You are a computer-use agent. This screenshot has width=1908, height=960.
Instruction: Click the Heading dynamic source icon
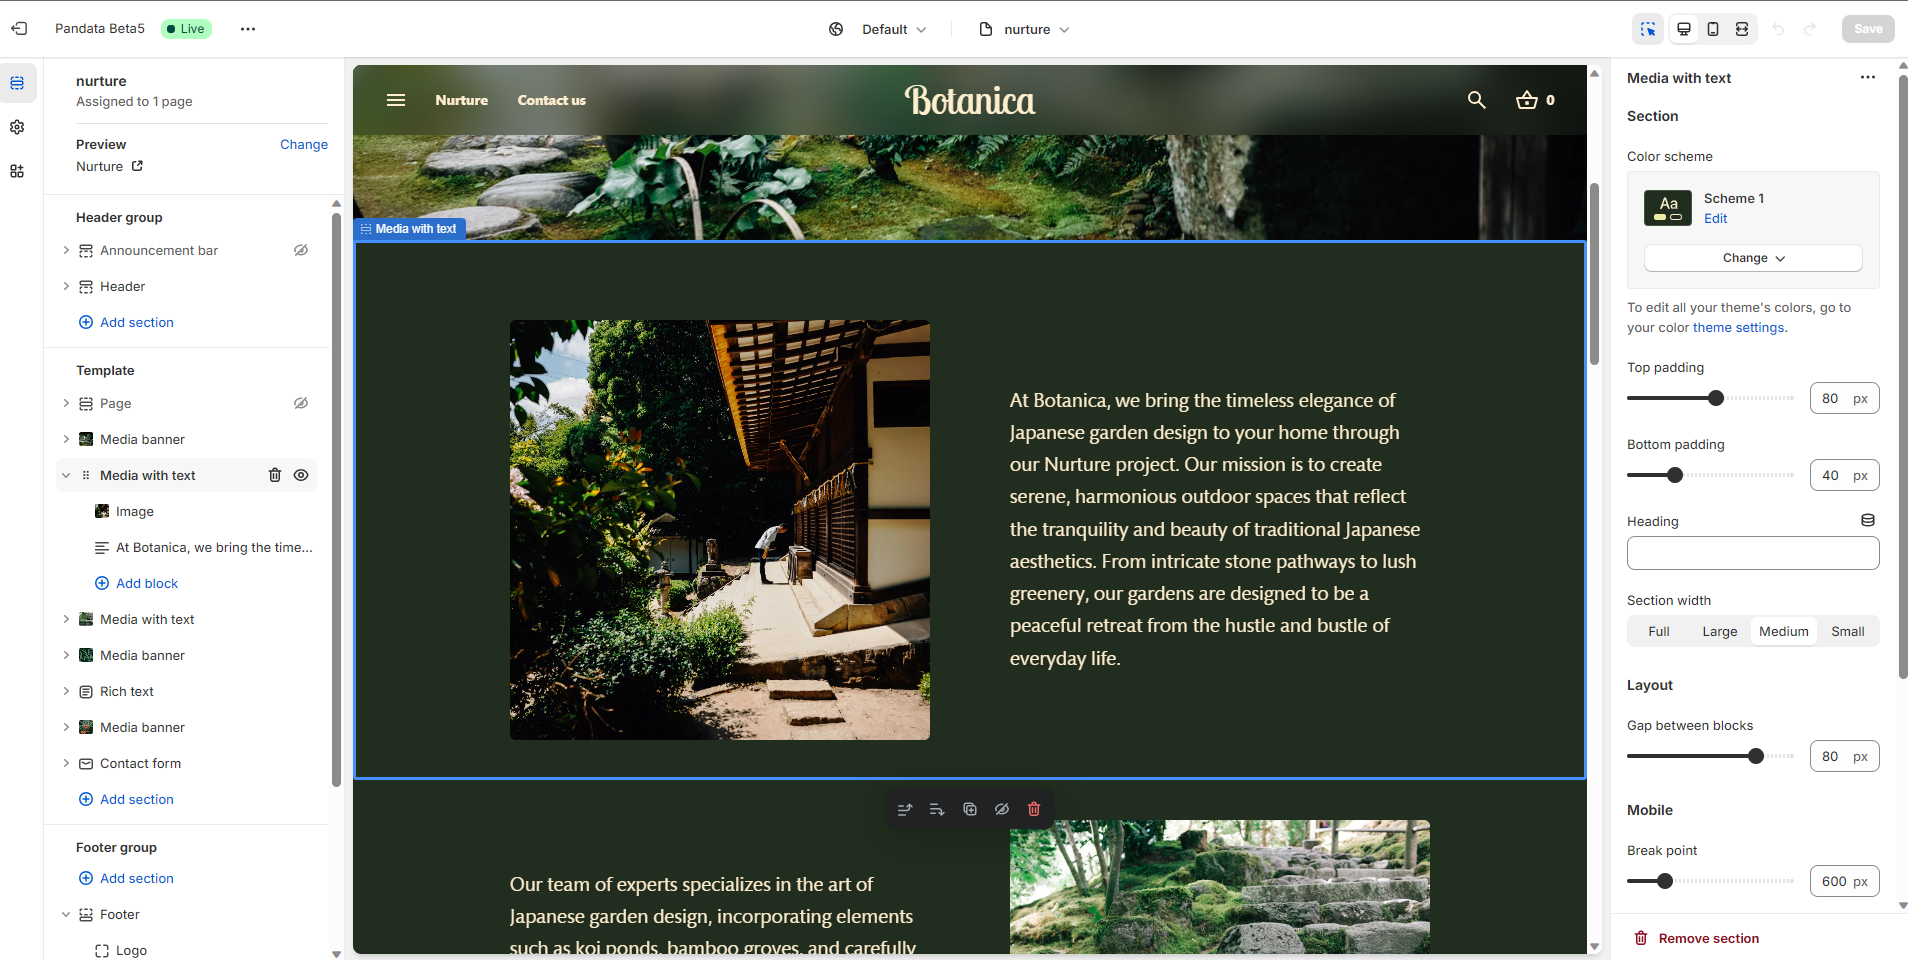(1867, 521)
